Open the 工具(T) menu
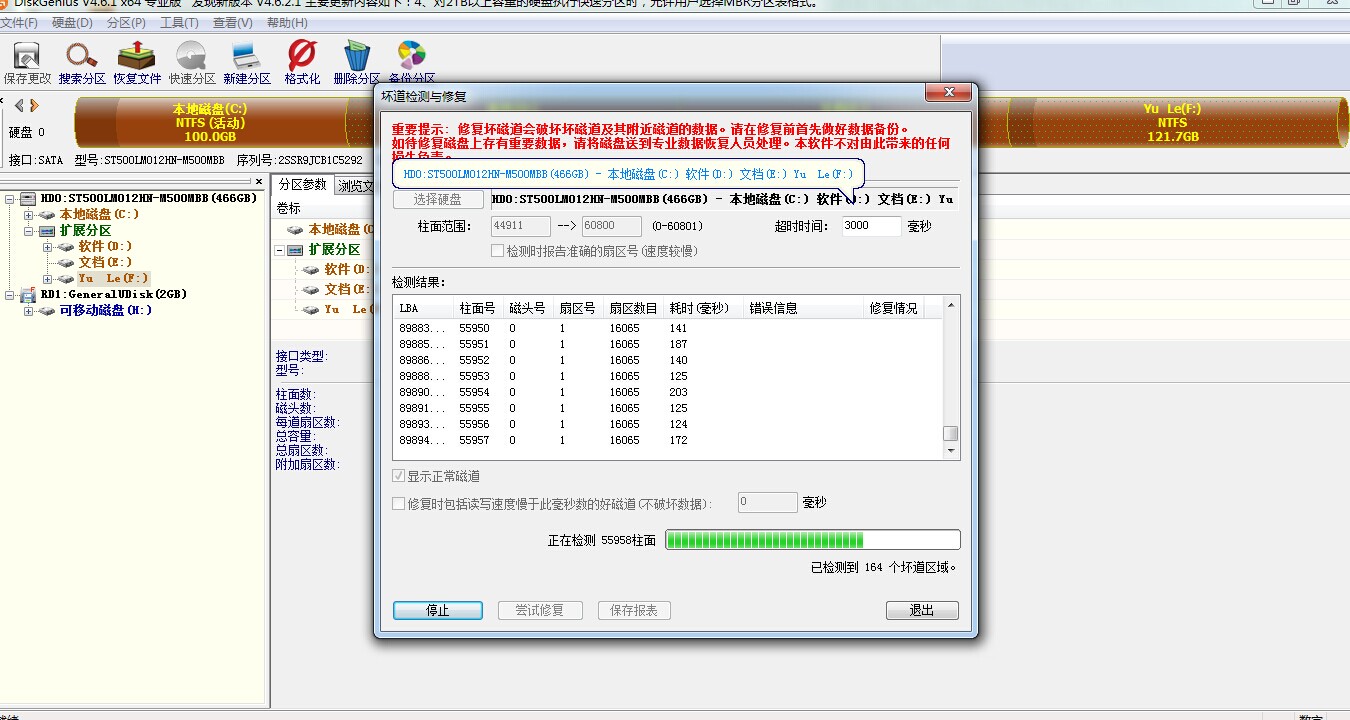 tap(179, 23)
